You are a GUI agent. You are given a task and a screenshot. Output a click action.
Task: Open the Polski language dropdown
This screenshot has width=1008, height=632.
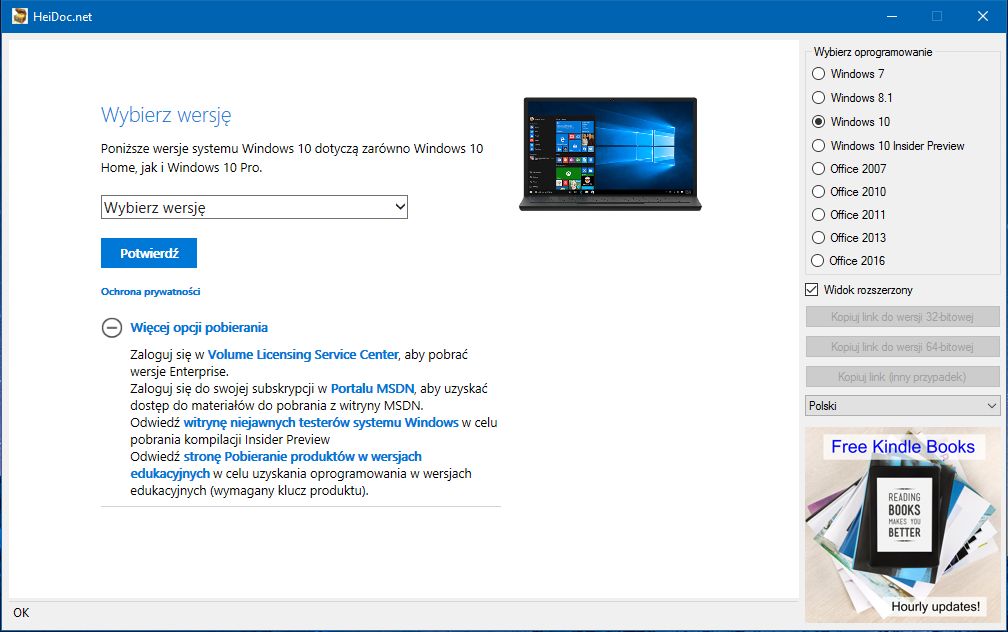click(x=902, y=406)
